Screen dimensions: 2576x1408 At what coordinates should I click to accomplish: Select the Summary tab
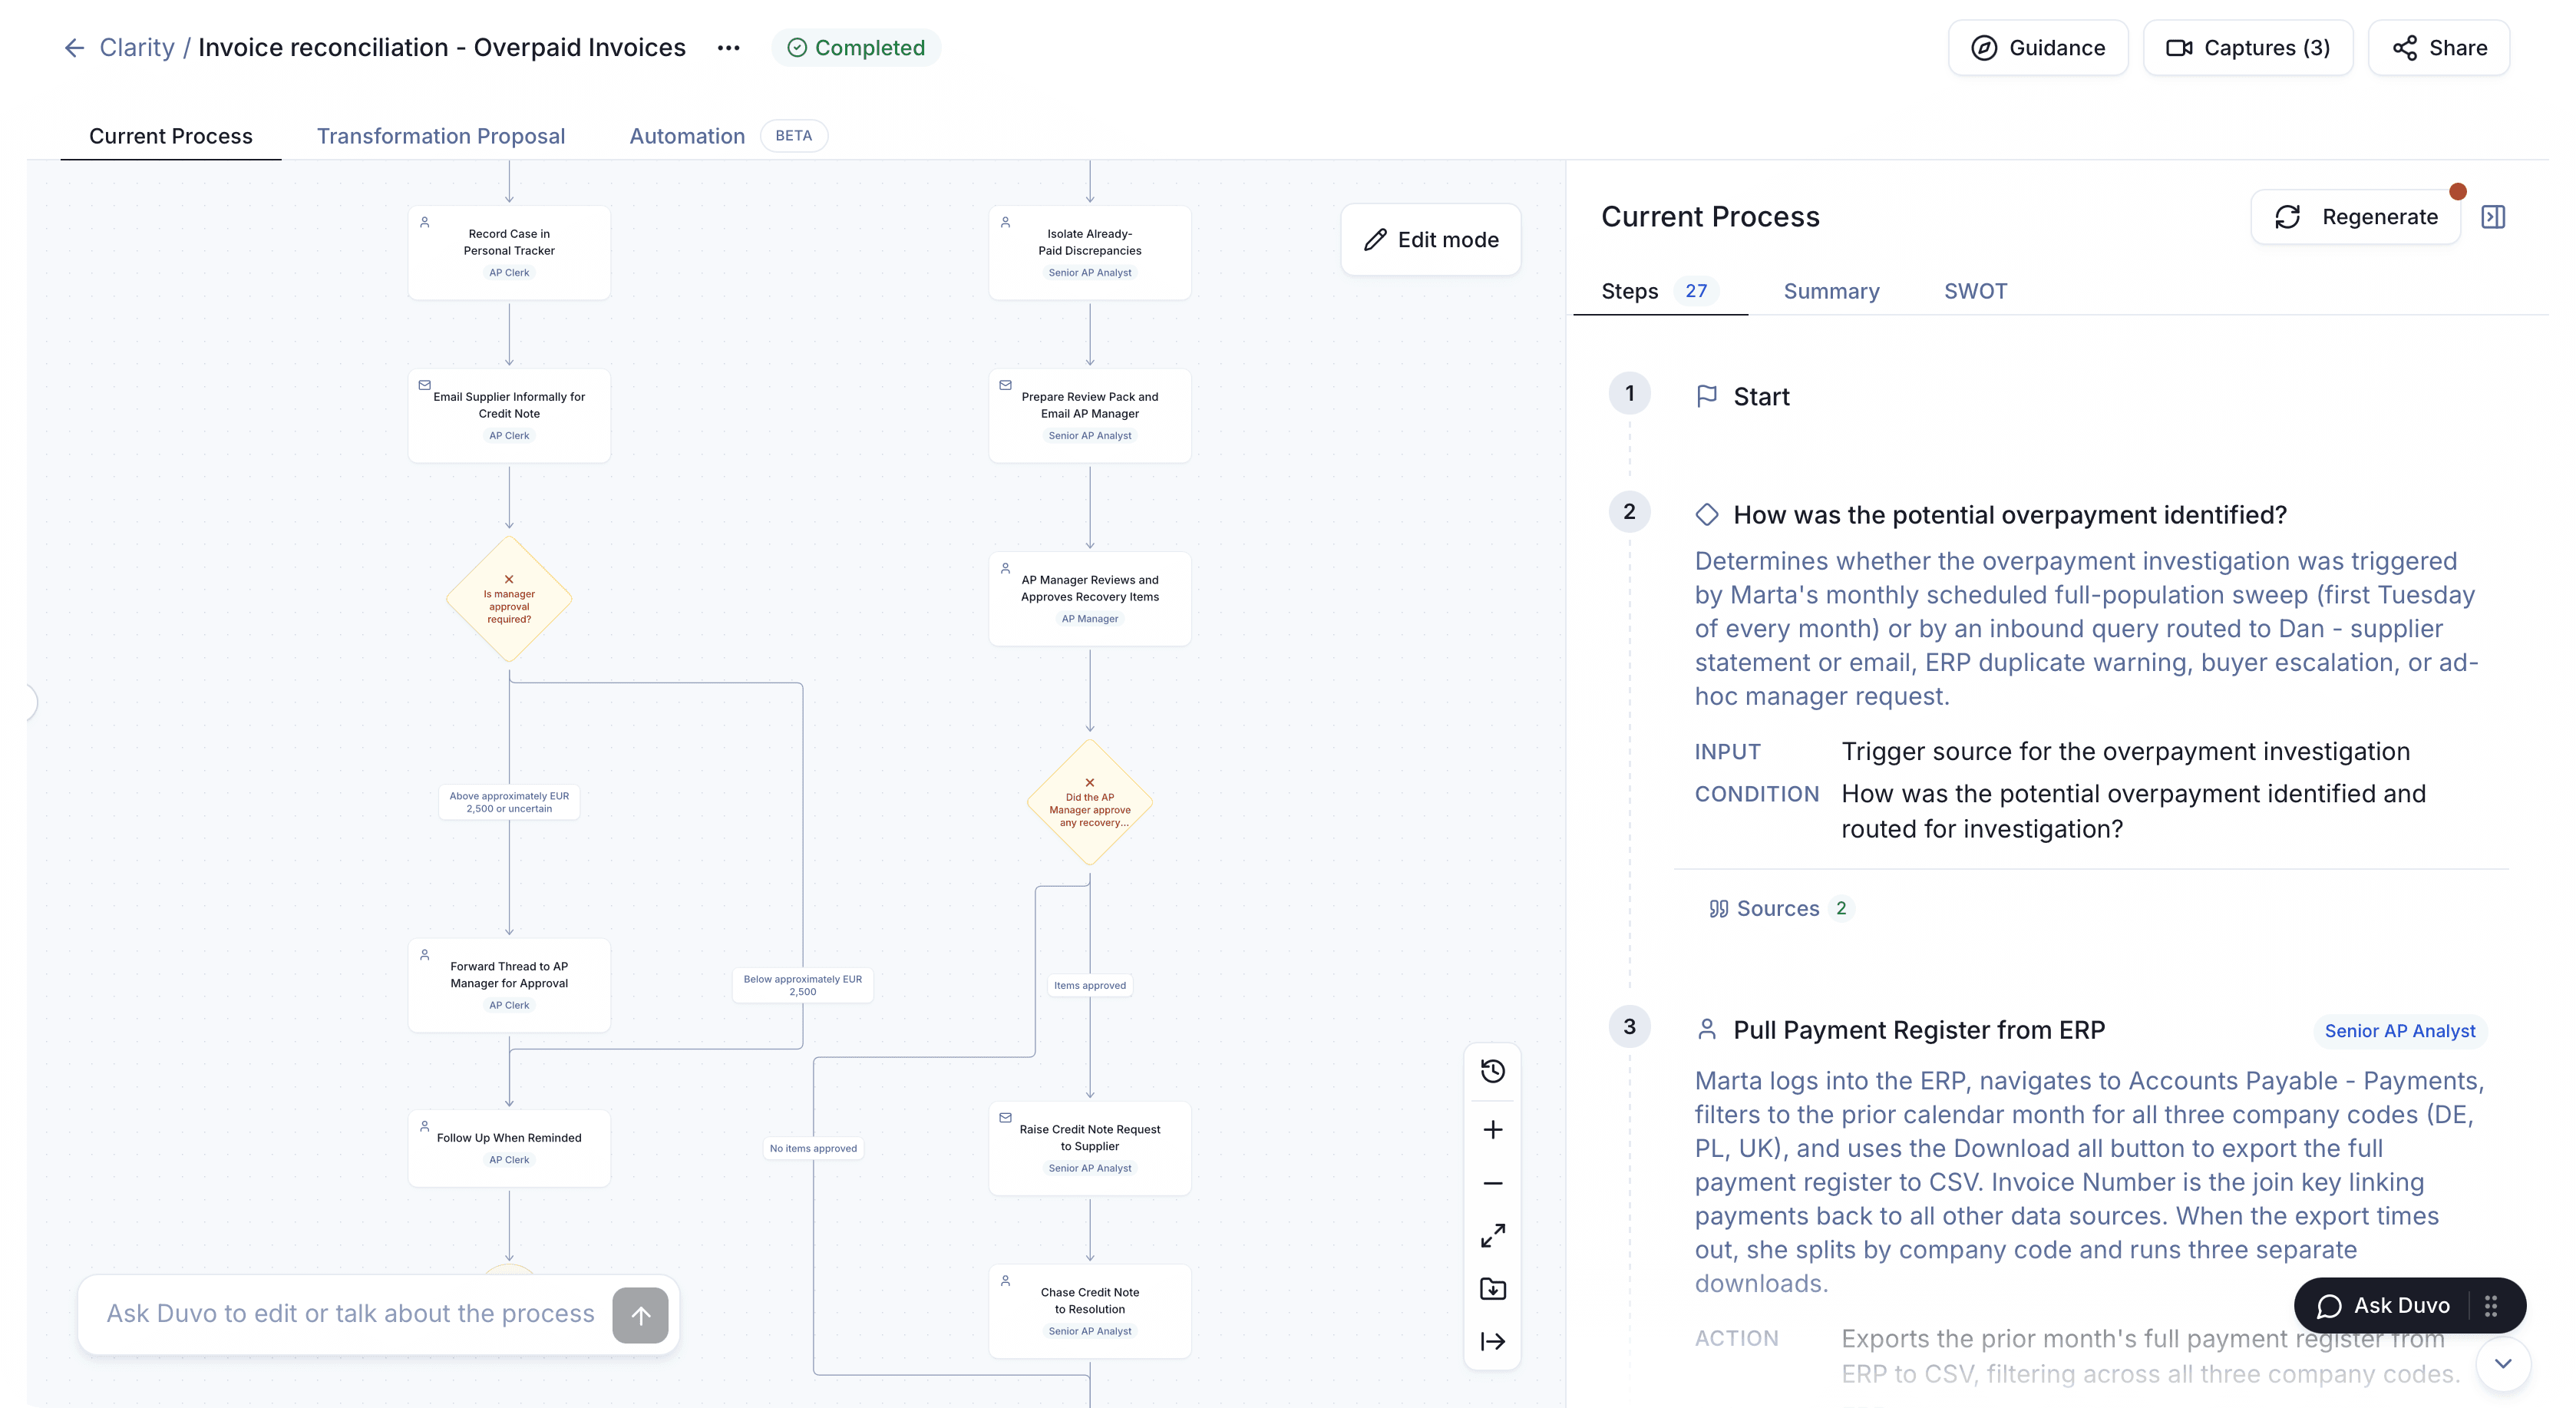pyautogui.click(x=1831, y=291)
